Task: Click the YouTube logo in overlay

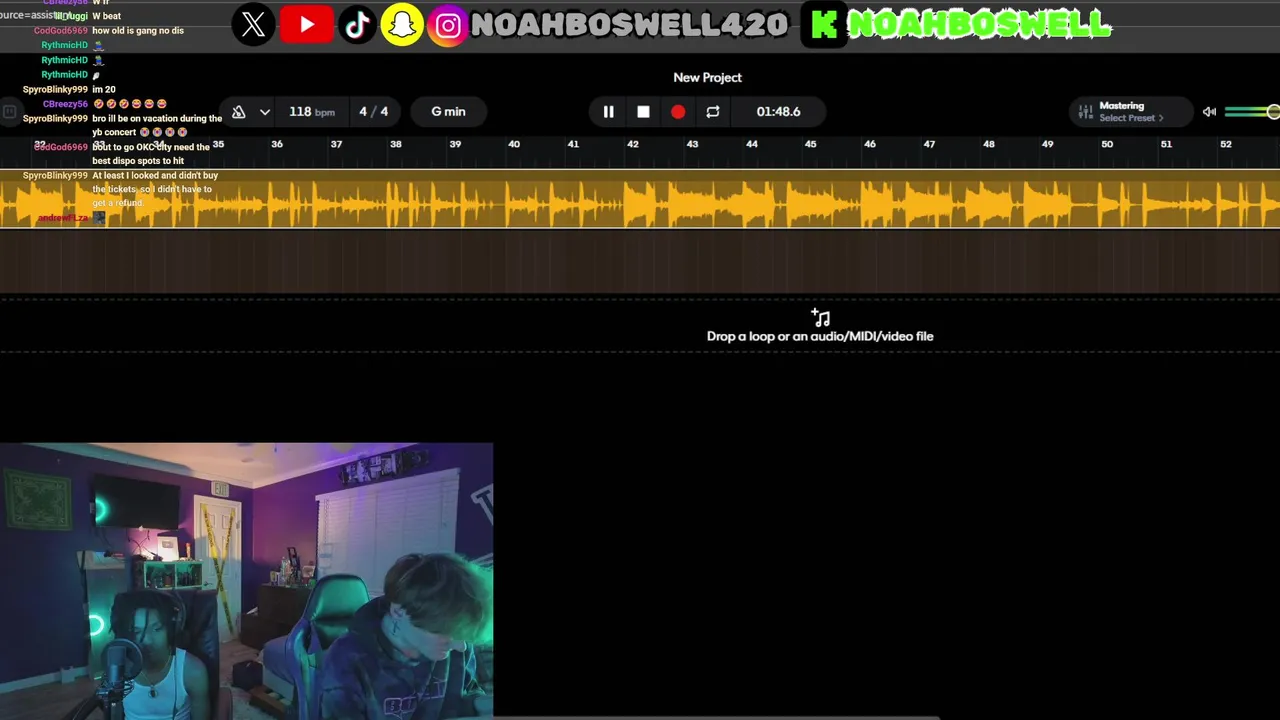Action: (x=306, y=25)
